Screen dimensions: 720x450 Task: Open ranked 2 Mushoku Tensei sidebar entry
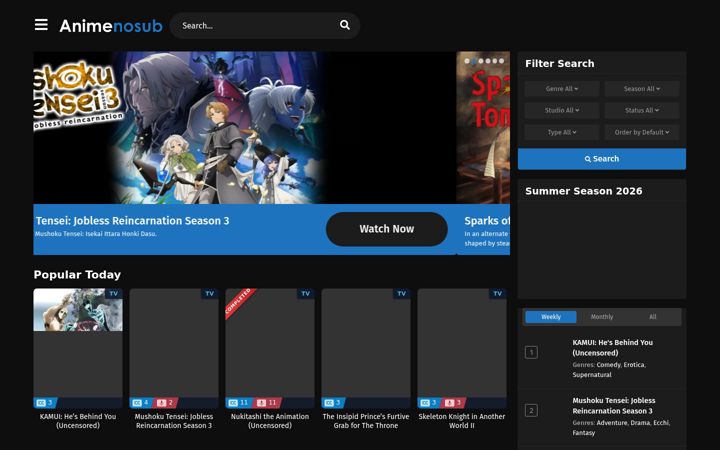(x=613, y=405)
